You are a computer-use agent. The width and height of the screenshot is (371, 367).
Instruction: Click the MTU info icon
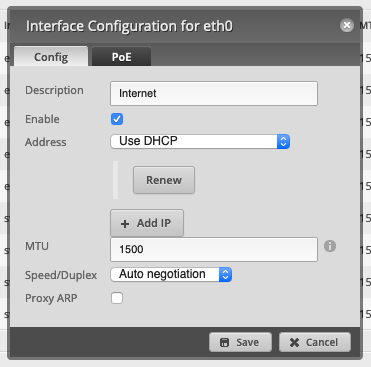(x=330, y=246)
